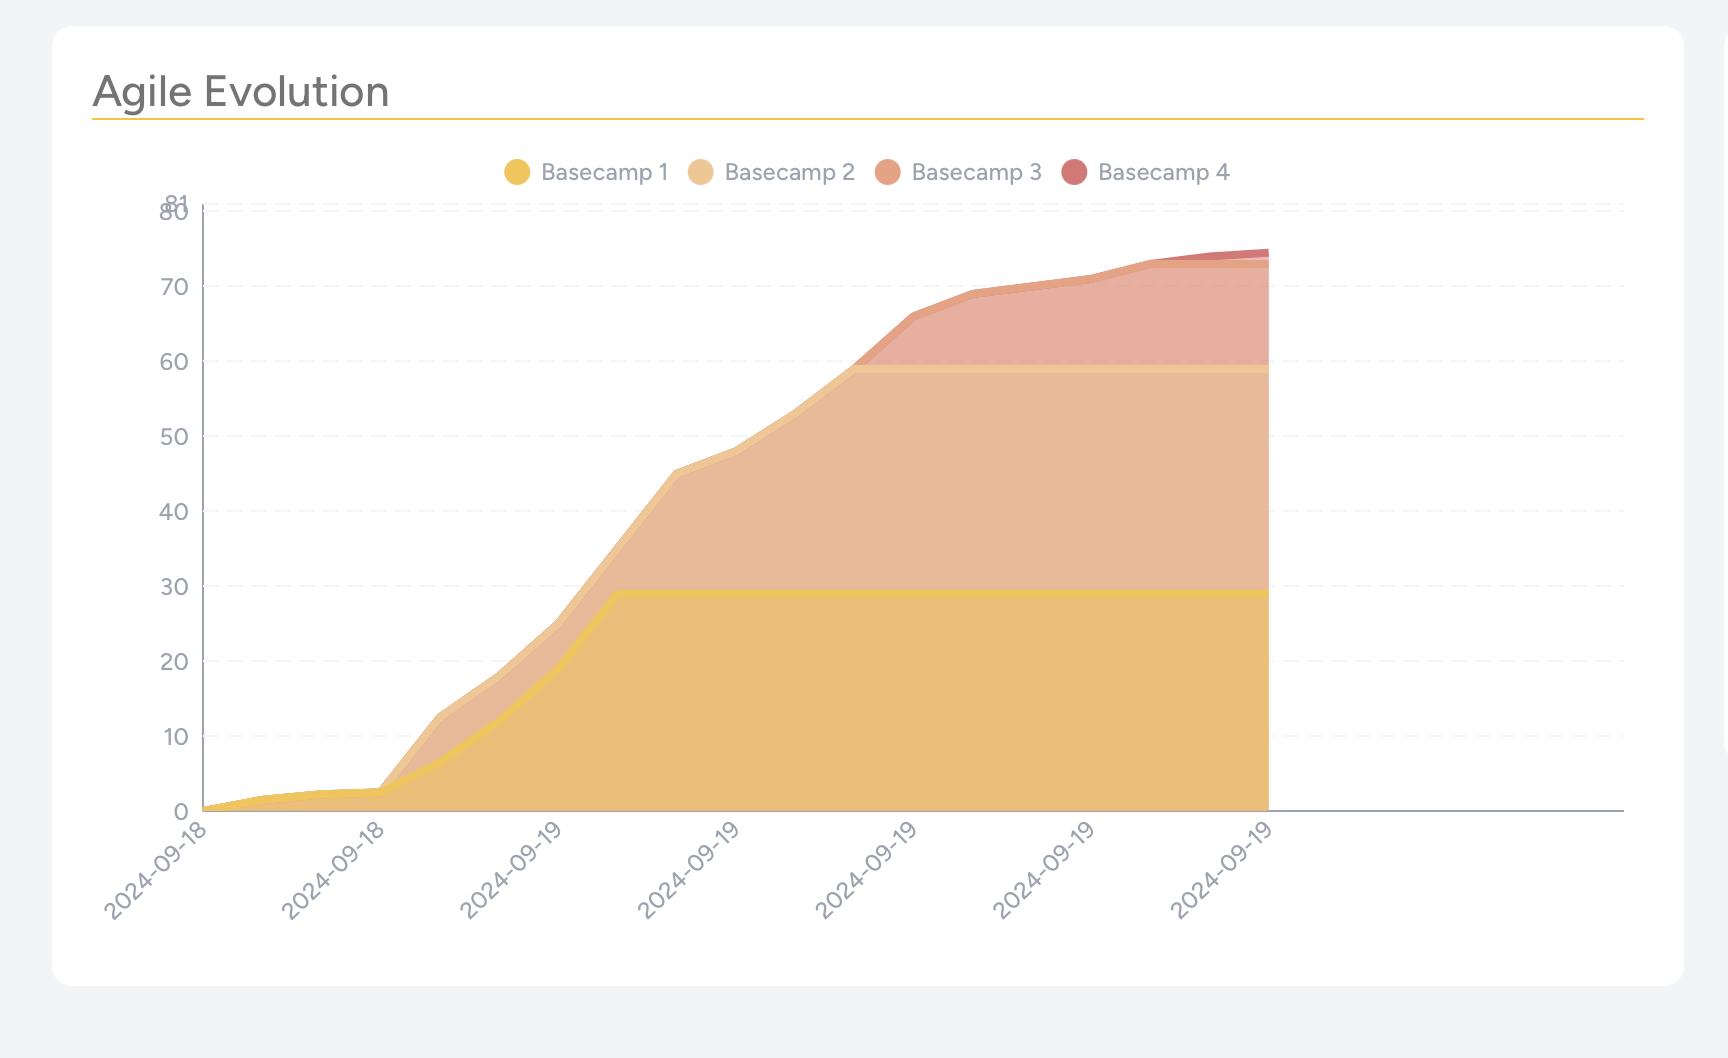The width and height of the screenshot is (1728, 1058).
Task: Toggle the Basecamp 3 legend series
Action: point(958,172)
